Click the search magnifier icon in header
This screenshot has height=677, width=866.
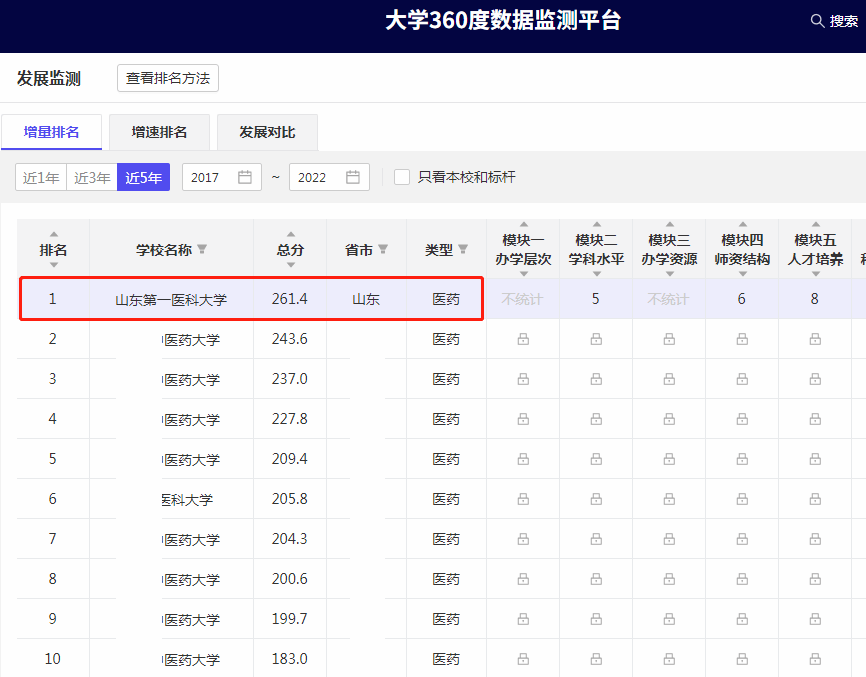coord(817,21)
